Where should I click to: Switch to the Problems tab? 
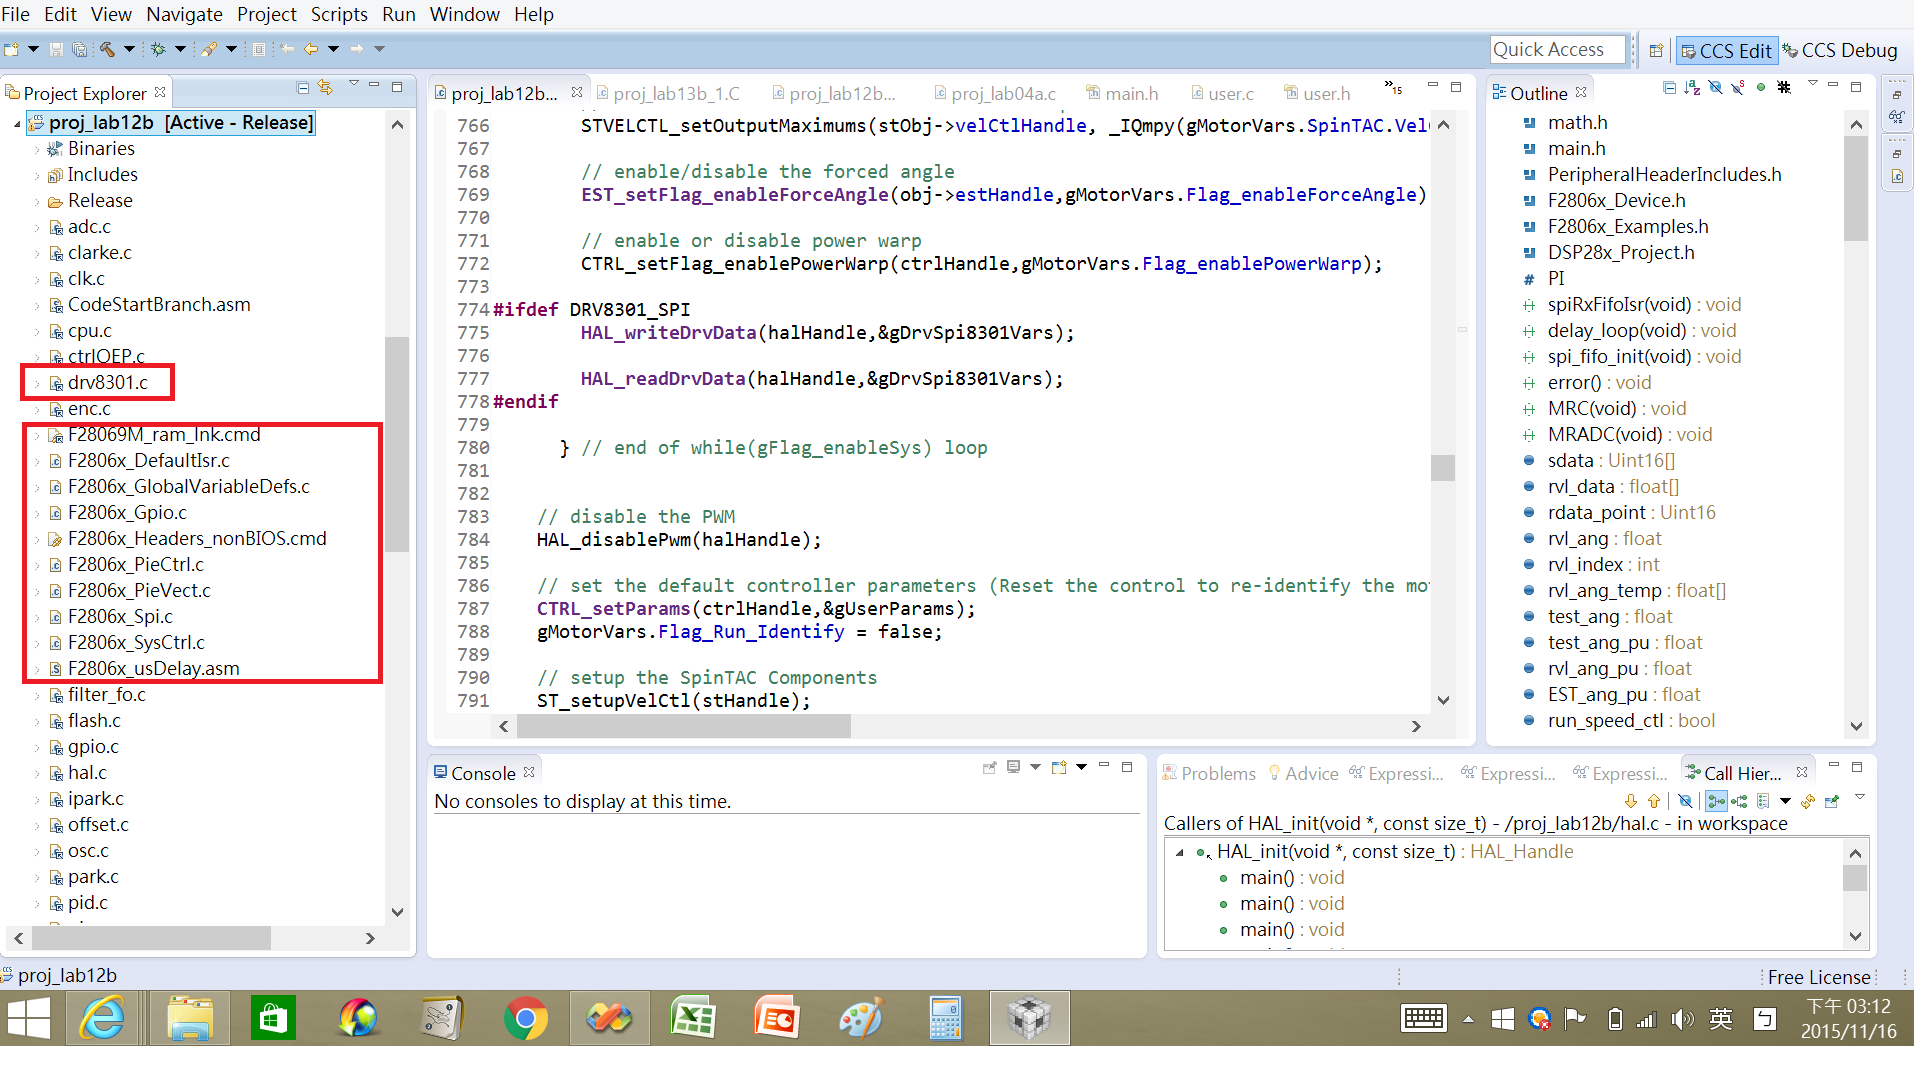coord(1209,773)
